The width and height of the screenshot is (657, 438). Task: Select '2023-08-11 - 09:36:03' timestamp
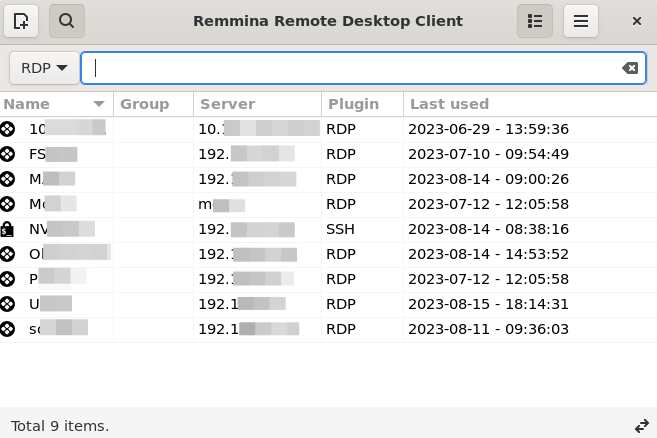488,329
